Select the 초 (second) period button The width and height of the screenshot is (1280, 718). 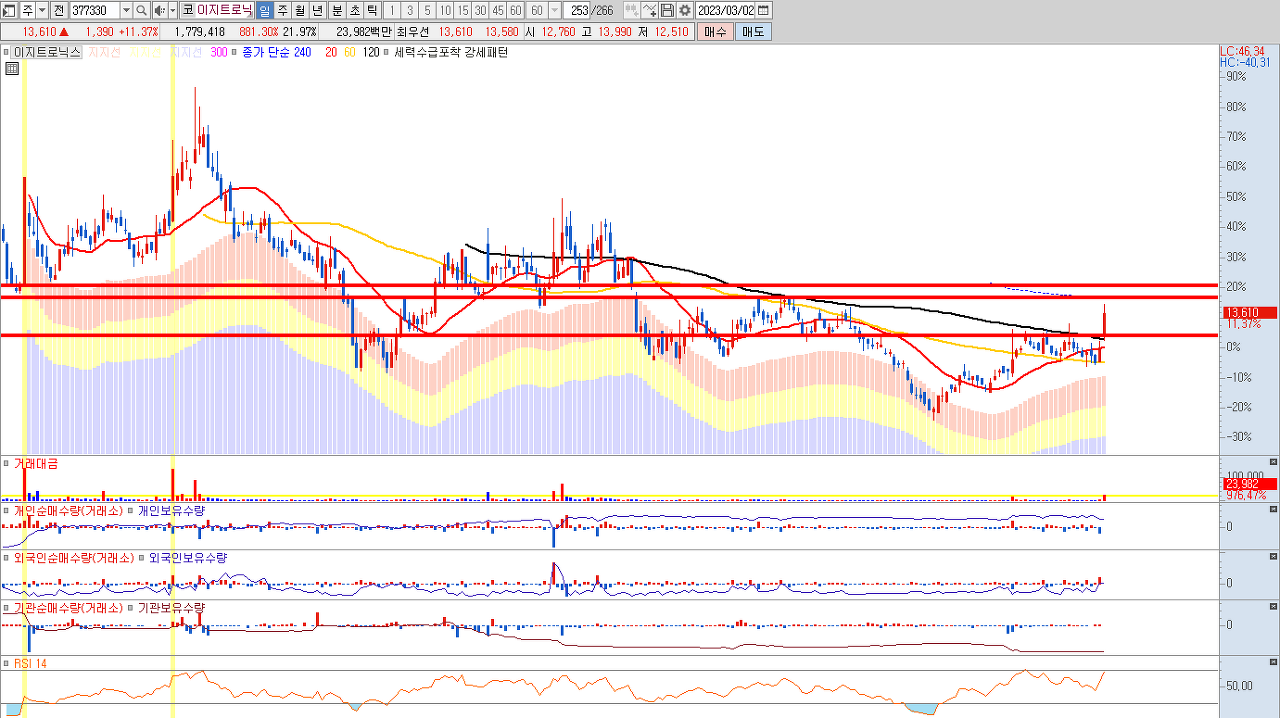click(x=354, y=10)
